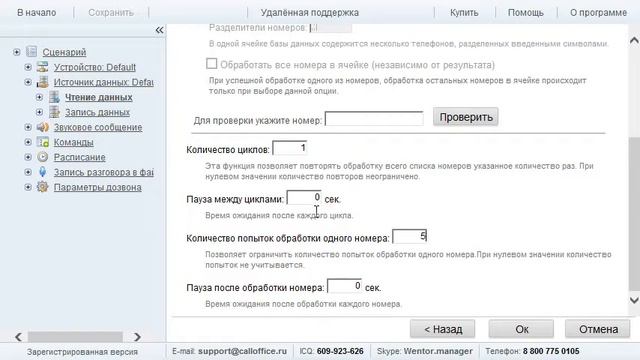Focus the Для проверки укажите номер field
The image size is (640, 360).
tap(374, 118)
